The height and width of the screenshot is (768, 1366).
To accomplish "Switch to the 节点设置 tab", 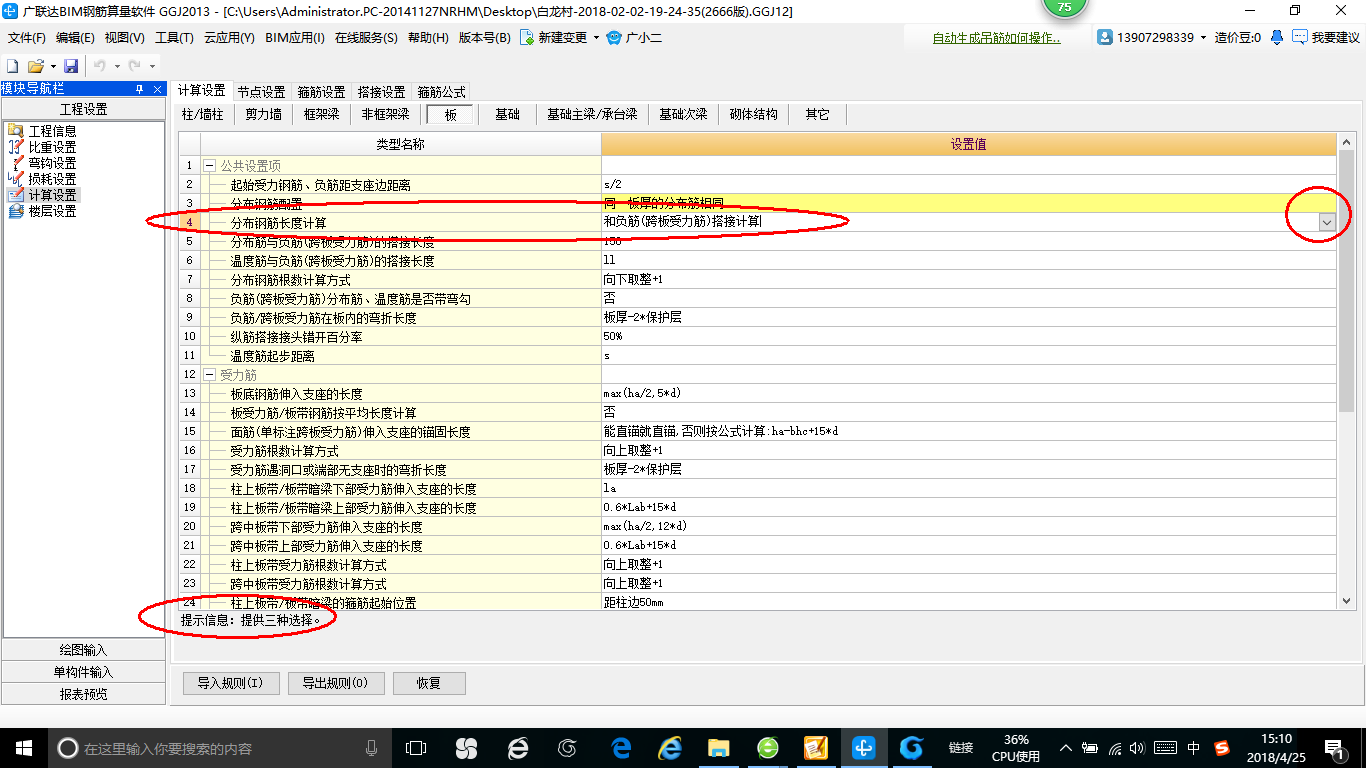I will tap(261, 92).
